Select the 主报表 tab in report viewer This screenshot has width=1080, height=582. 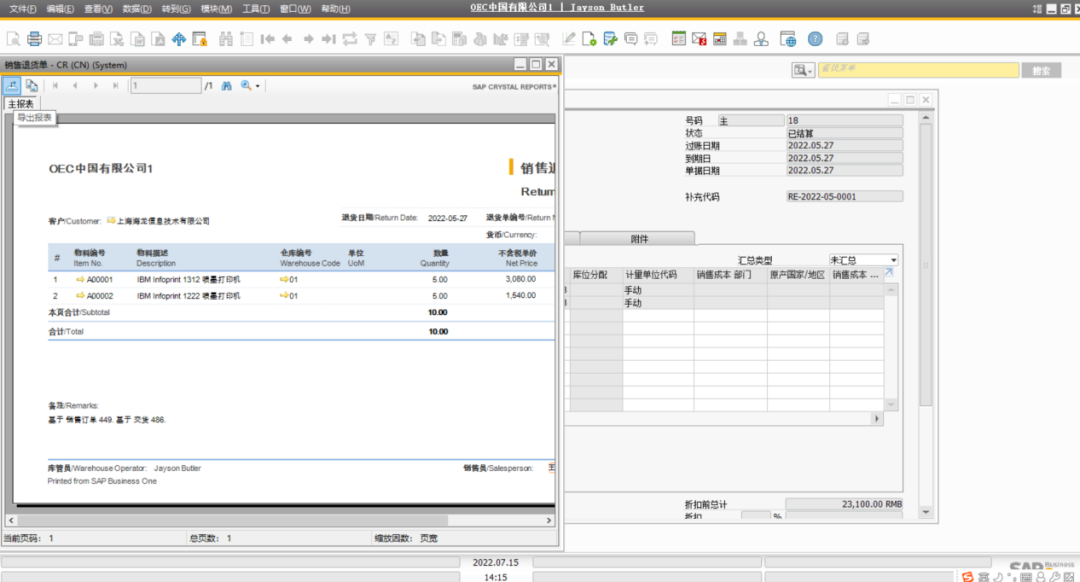coord(21,104)
